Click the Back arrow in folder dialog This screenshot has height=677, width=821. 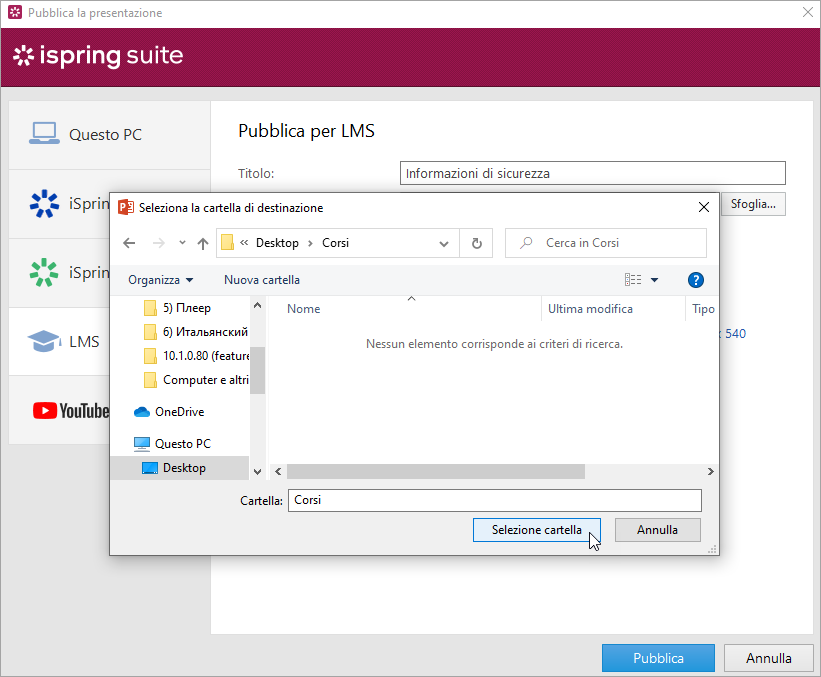[x=128, y=243]
